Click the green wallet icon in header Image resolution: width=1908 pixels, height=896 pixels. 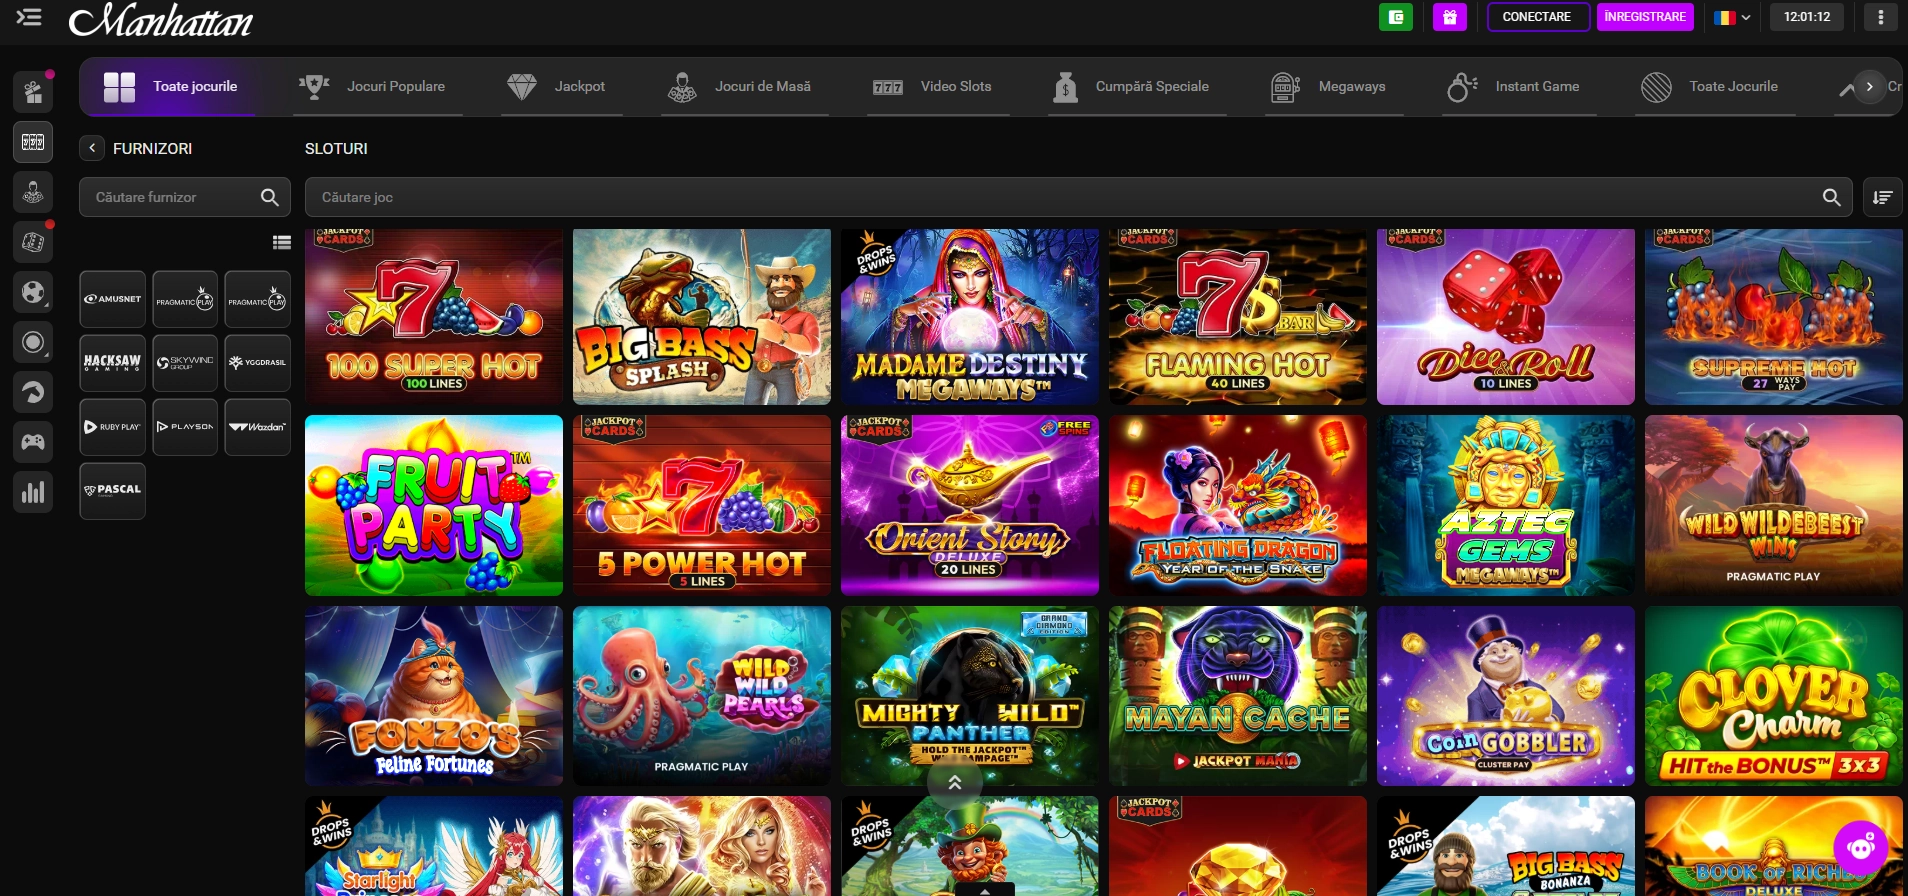pos(1396,17)
